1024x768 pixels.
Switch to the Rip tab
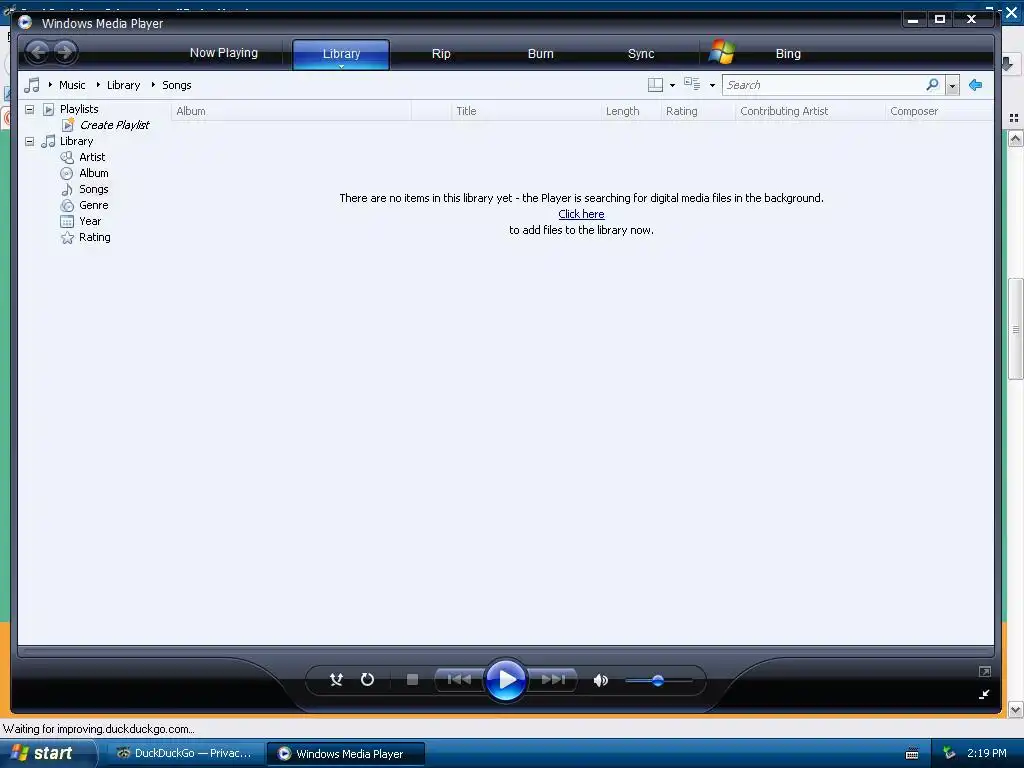[441, 54]
